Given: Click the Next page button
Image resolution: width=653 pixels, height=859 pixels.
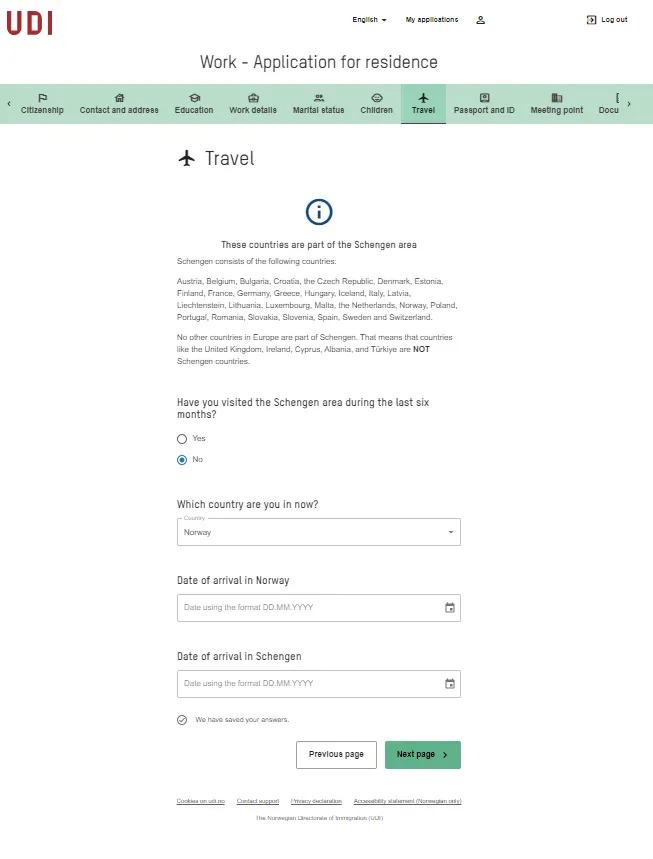Looking at the screenshot, I should tap(423, 755).
